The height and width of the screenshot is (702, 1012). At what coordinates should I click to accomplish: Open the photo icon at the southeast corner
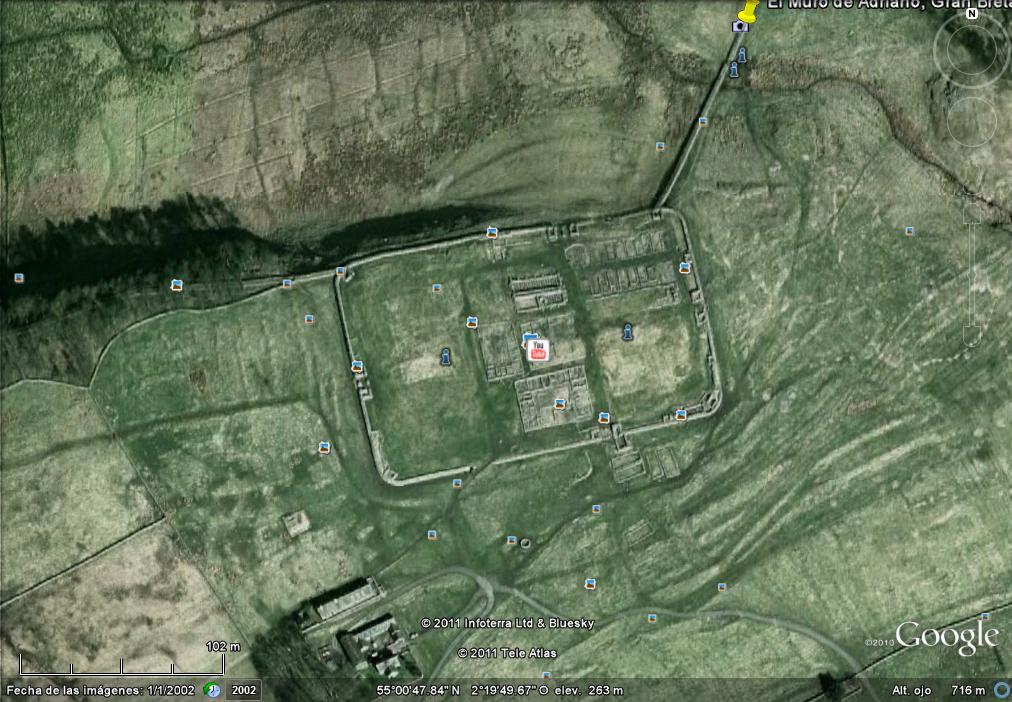pos(681,414)
